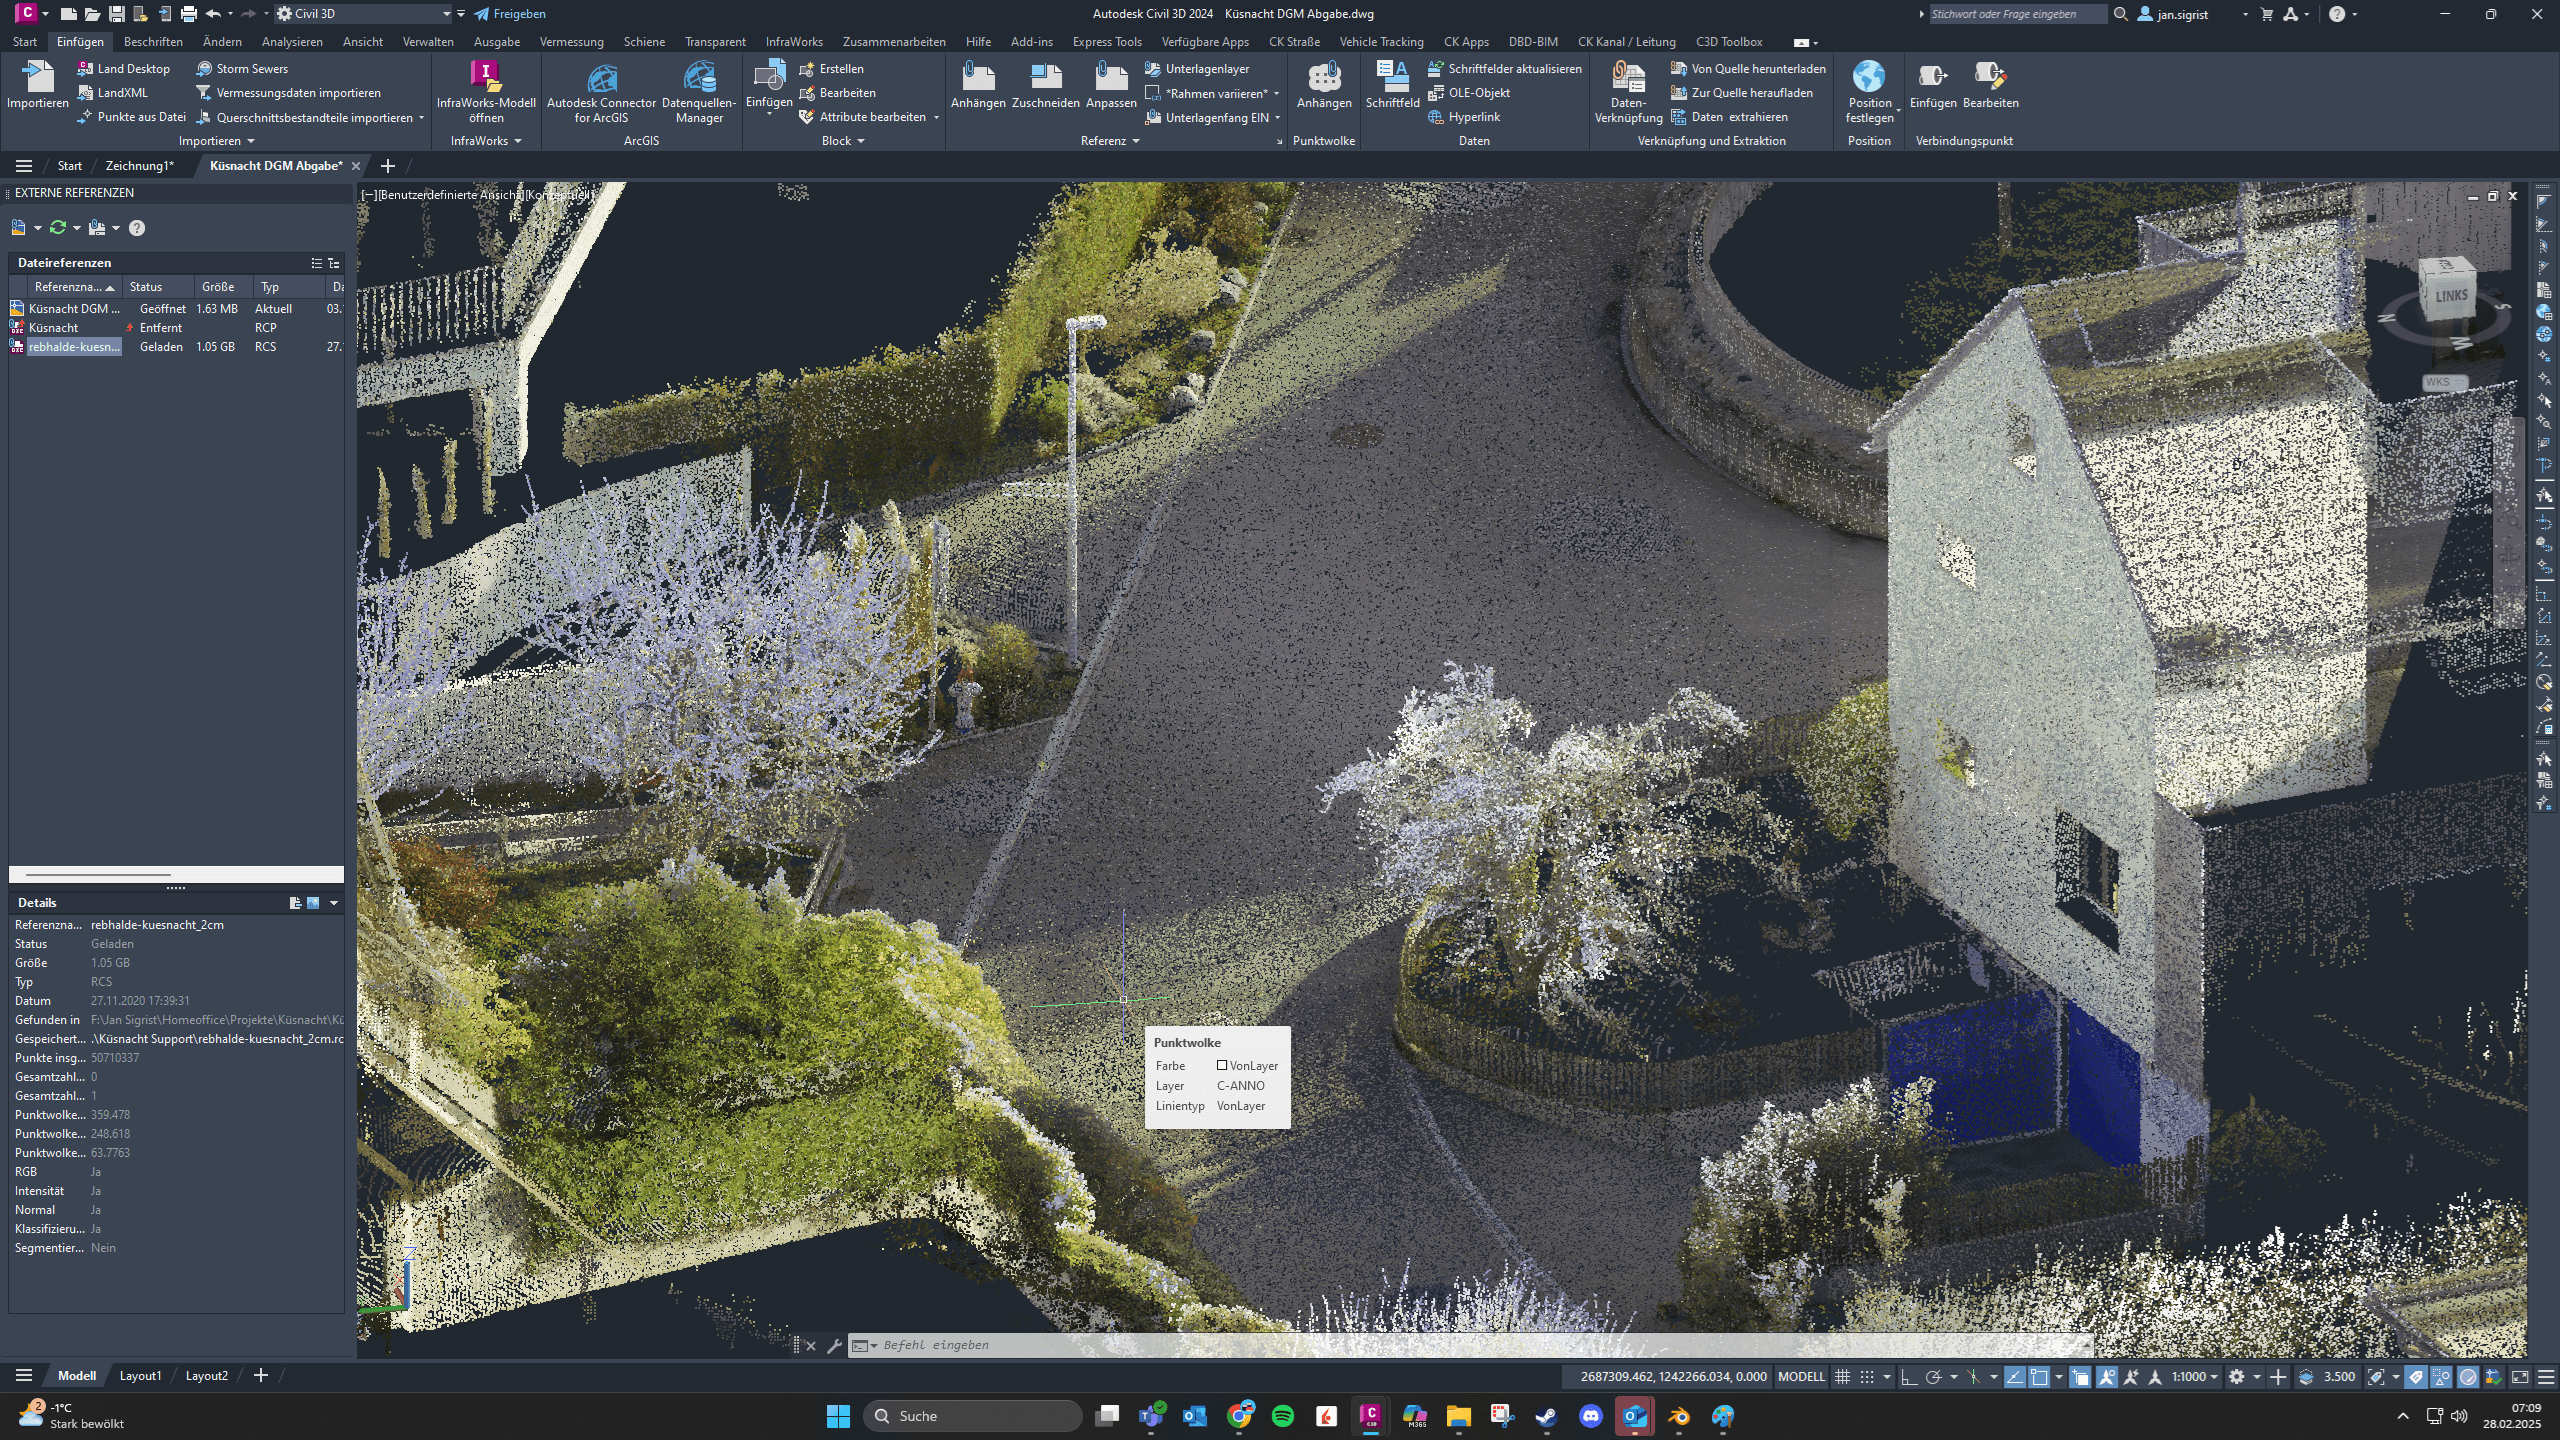Open Storm Sewers import
Image resolution: width=2560 pixels, height=1440 pixels.
(x=242, y=69)
